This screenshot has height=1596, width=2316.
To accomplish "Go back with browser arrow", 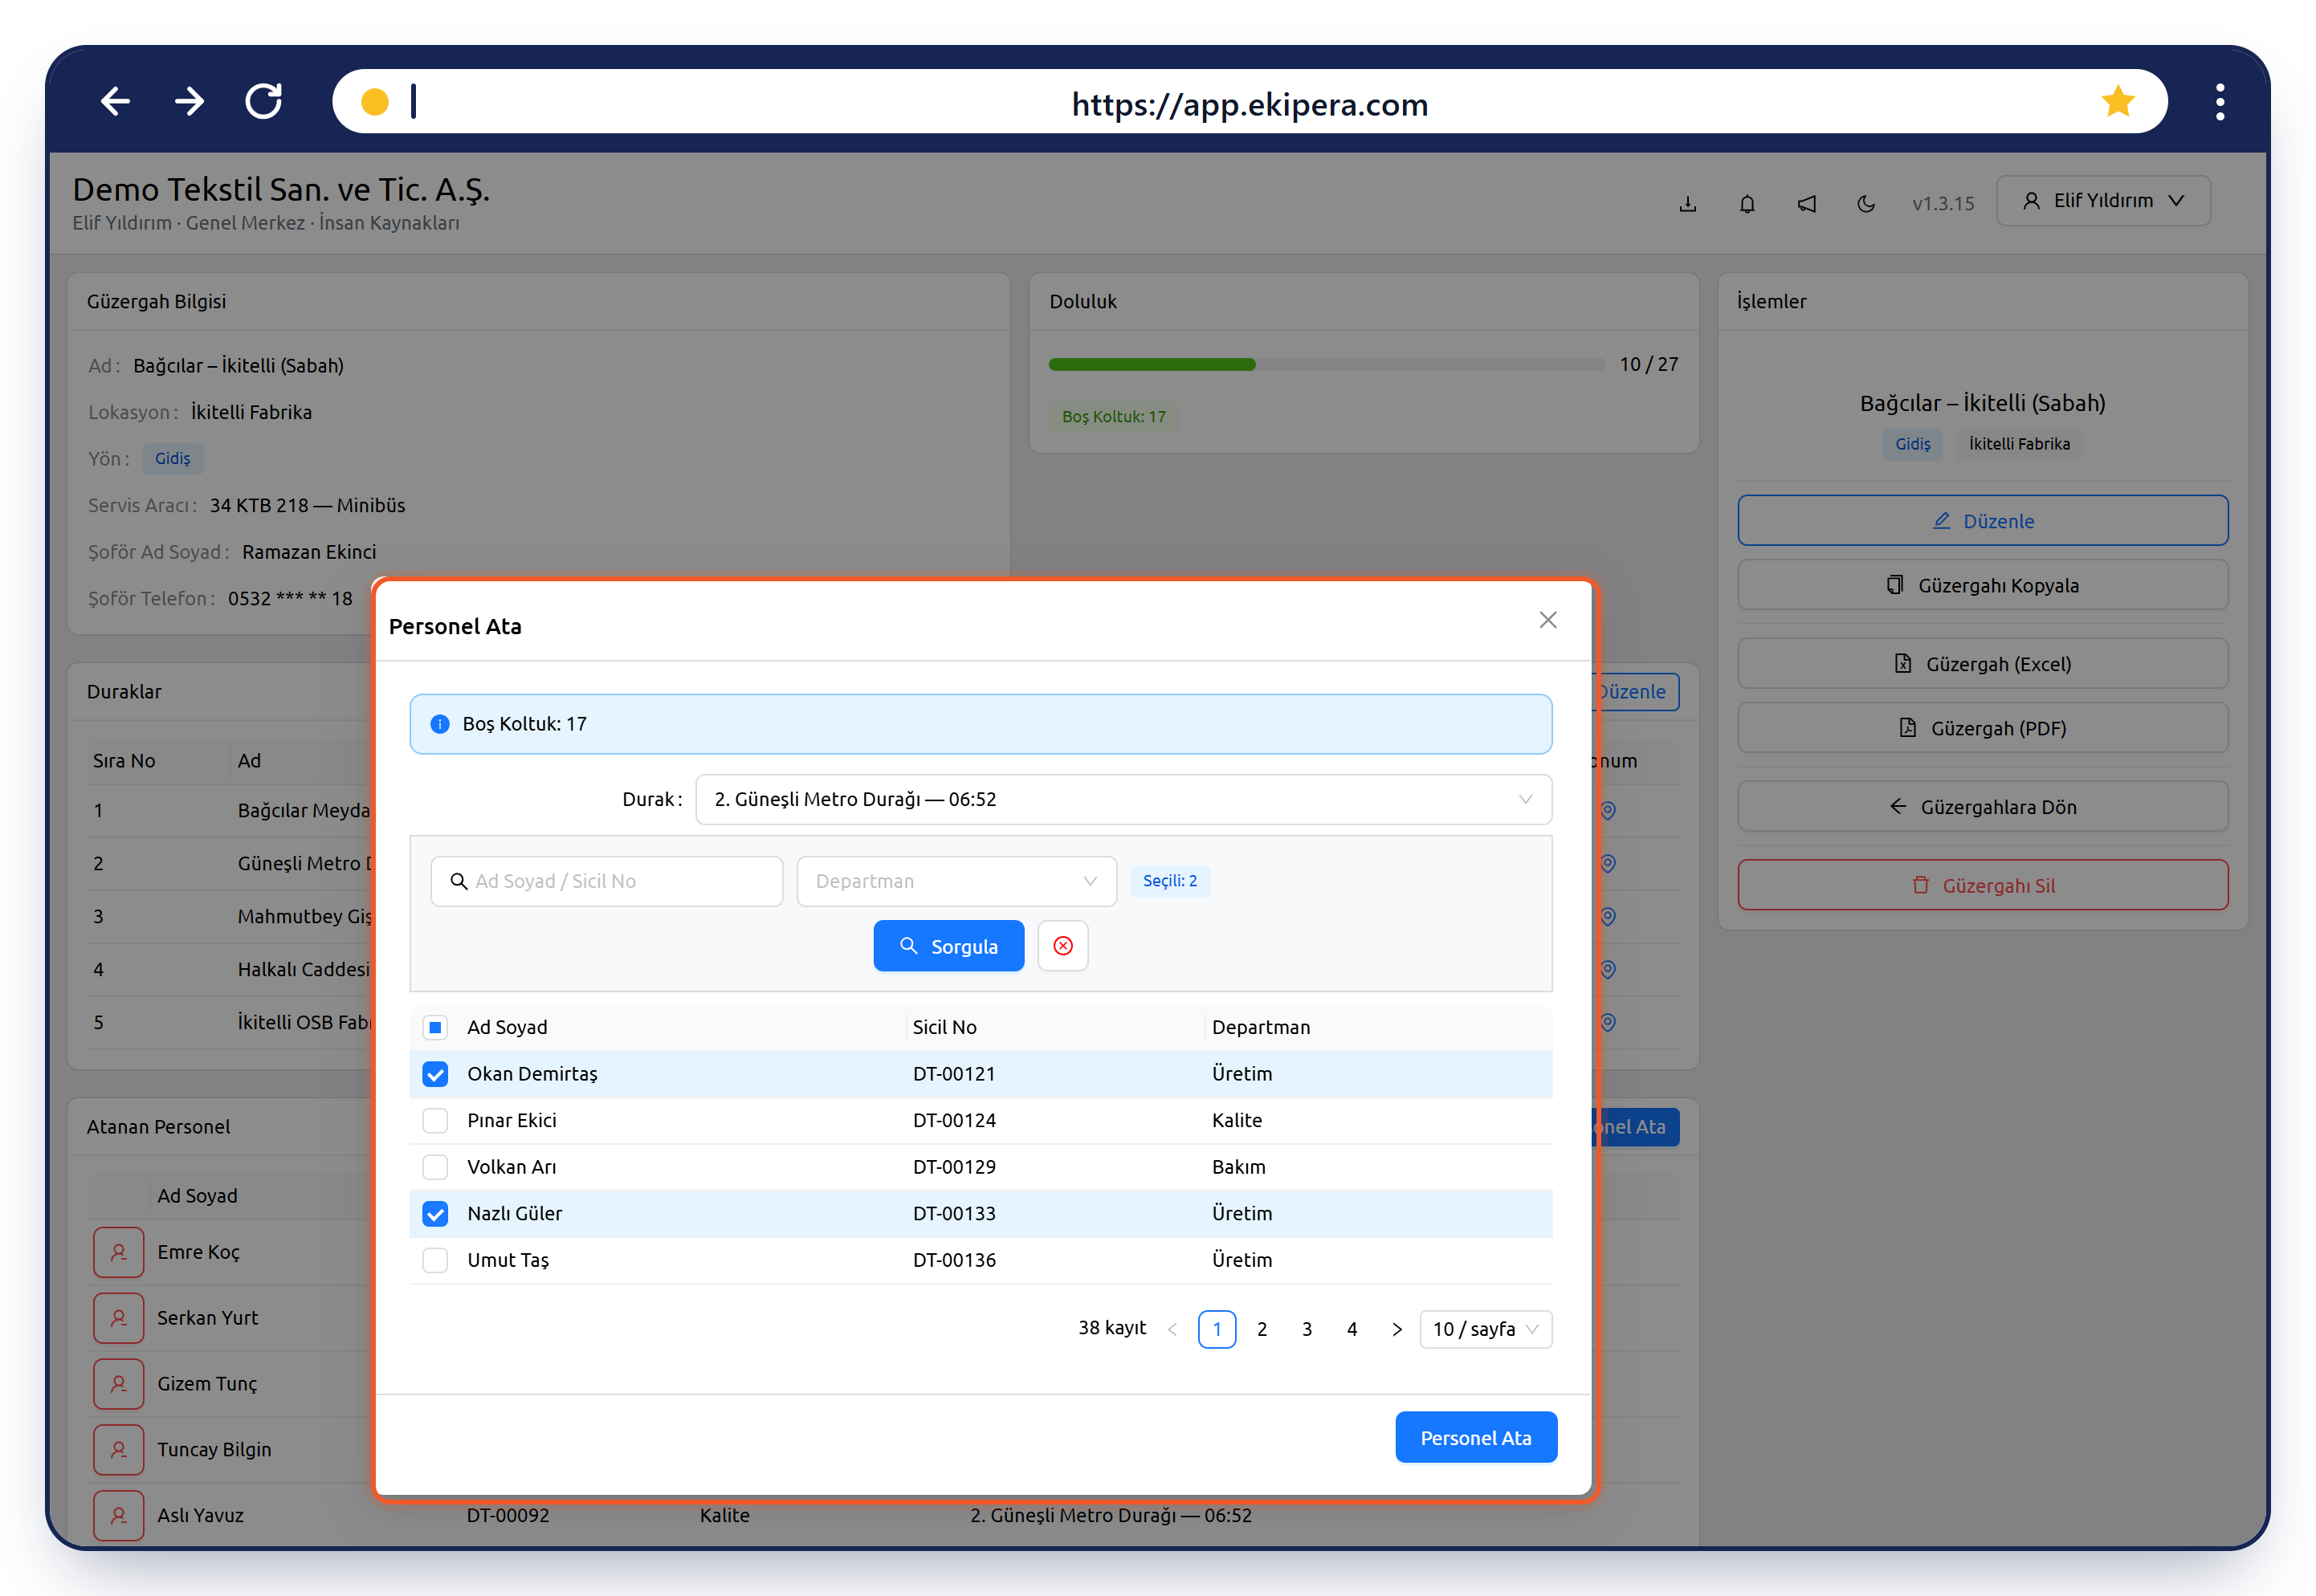I will click(116, 101).
